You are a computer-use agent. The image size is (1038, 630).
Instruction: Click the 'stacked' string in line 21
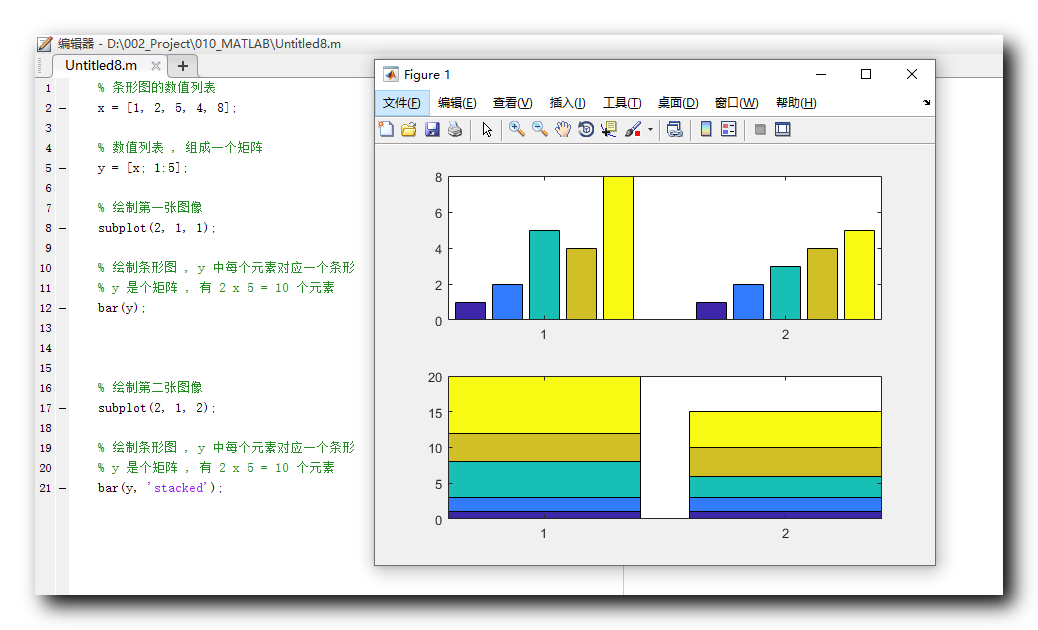tap(179, 488)
